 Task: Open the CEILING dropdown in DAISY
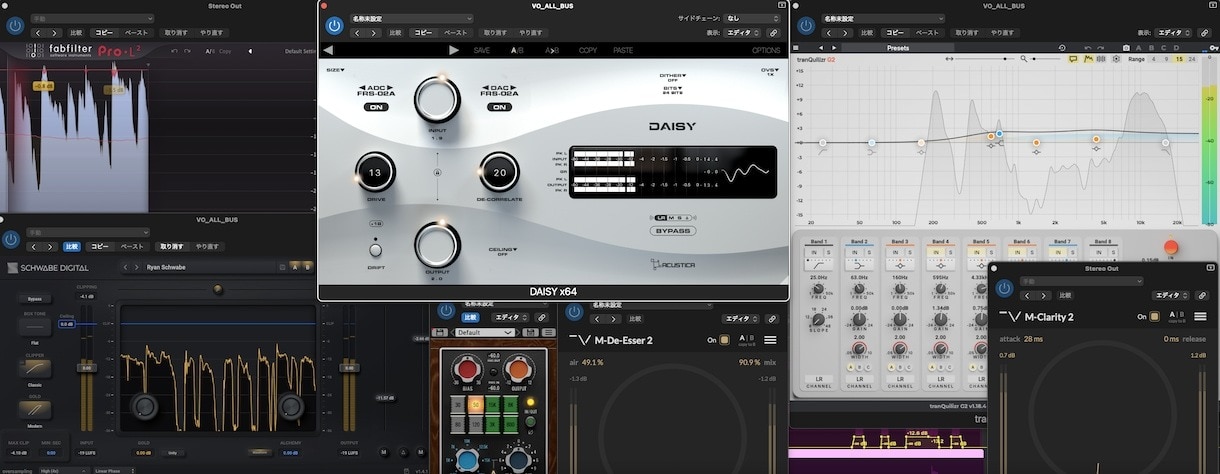click(502, 251)
